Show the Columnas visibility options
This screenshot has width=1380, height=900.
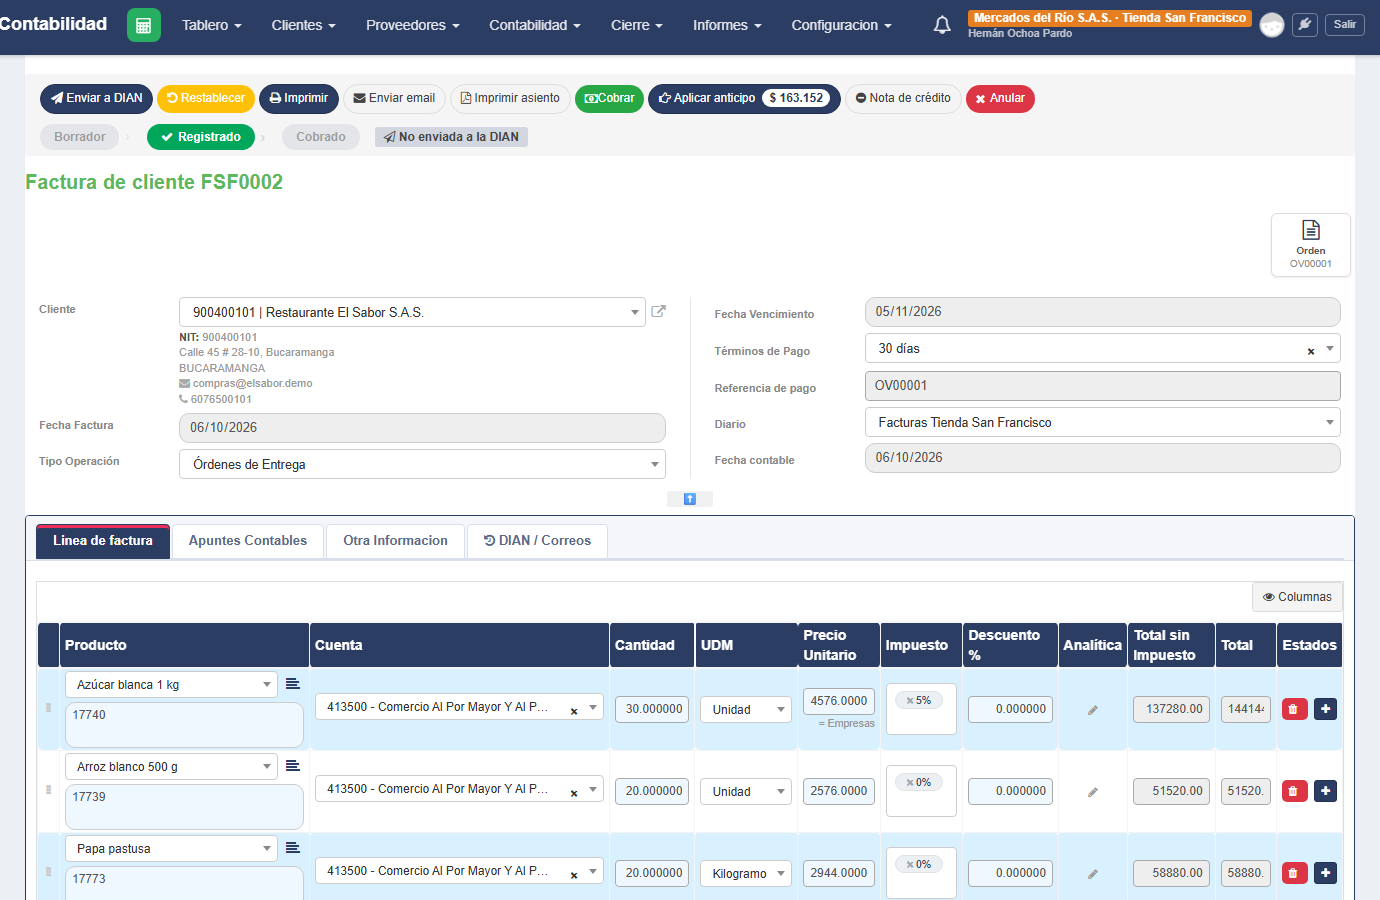pyautogui.click(x=1297, y=597)
